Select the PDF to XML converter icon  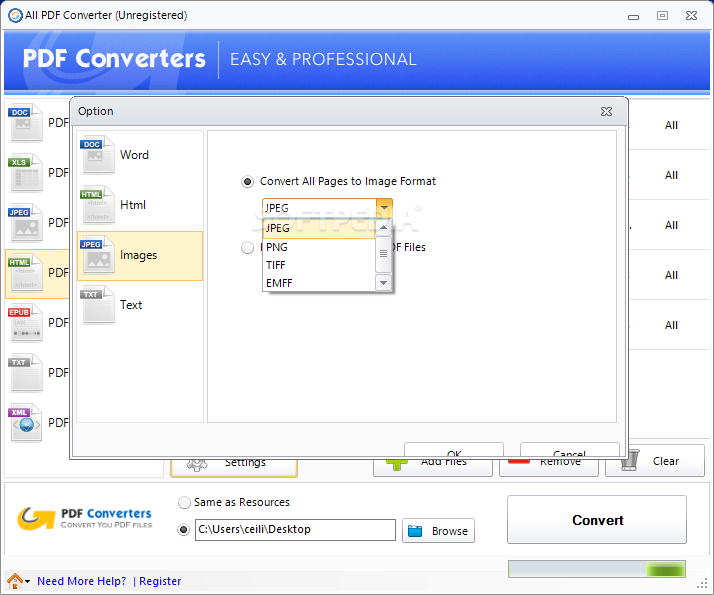pyautogui.click(x=26, y=423)
